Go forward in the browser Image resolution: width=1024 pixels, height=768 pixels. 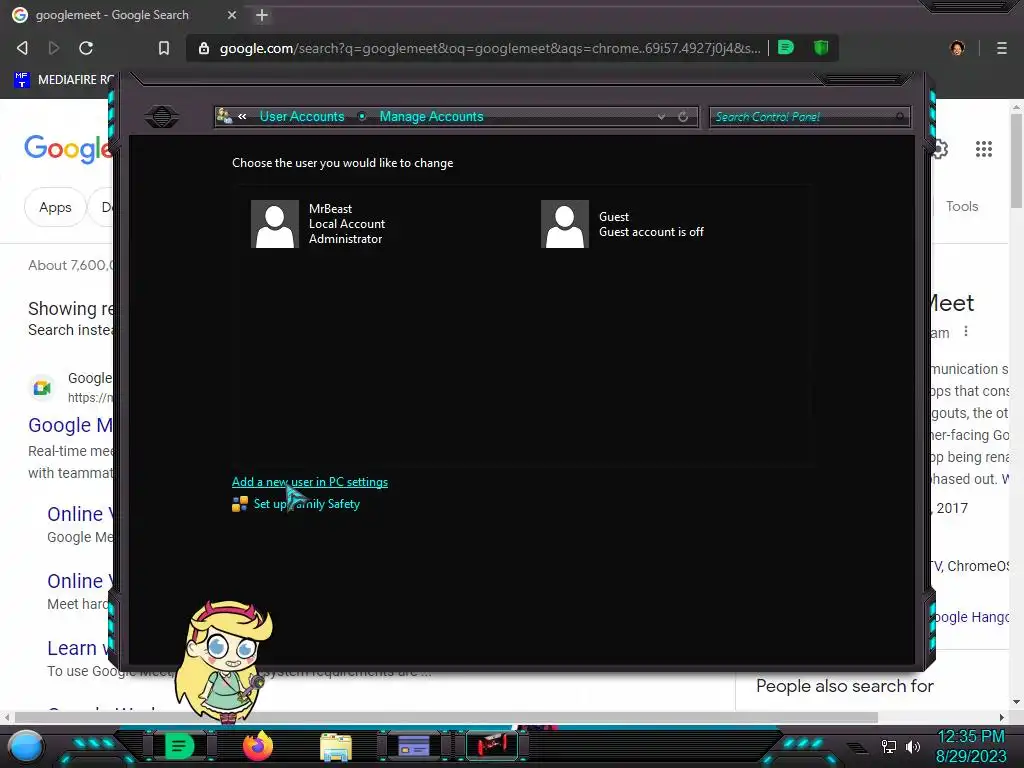[54, 48]
